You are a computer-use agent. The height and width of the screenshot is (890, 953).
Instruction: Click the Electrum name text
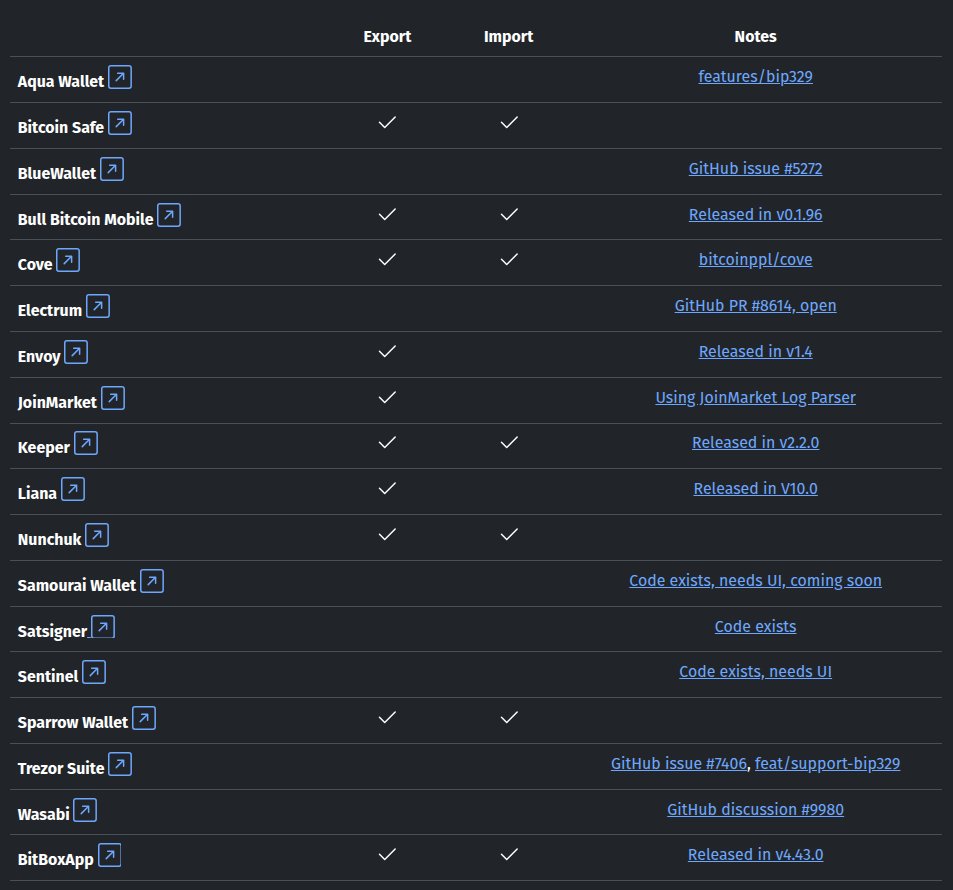click(49, 311)
